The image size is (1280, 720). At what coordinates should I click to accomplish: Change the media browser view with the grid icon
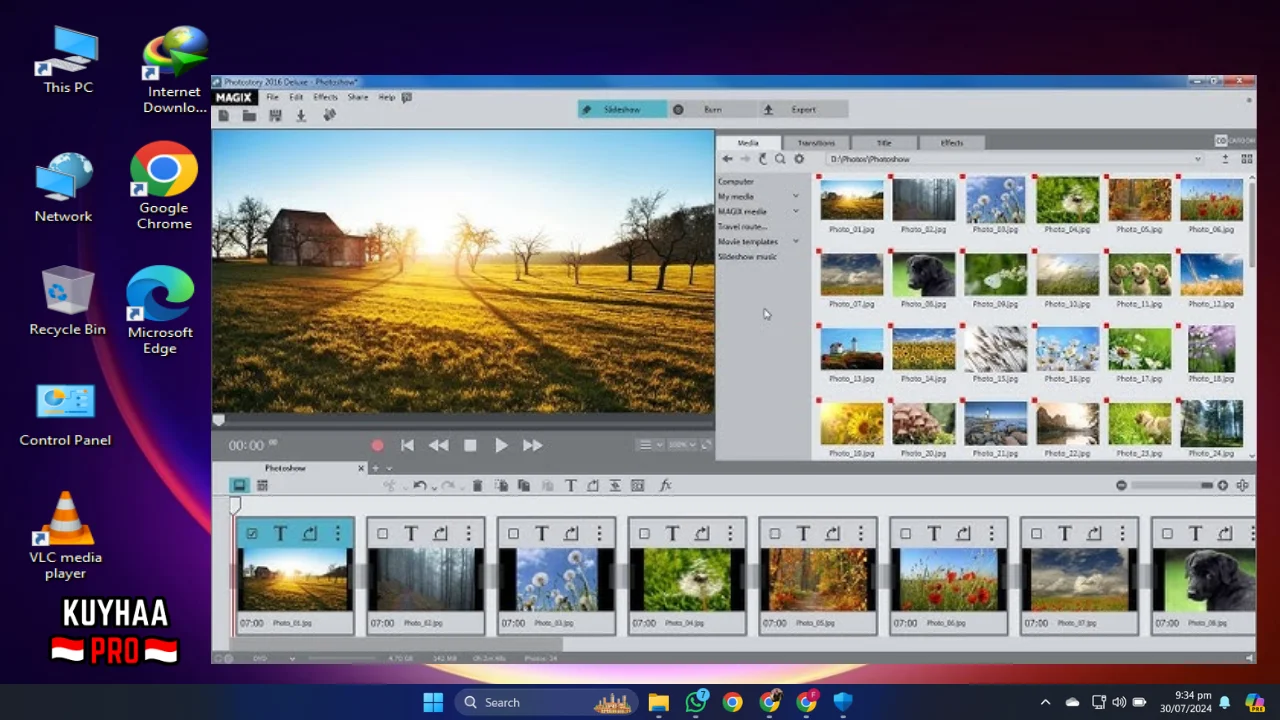(x=1246, y=159)
